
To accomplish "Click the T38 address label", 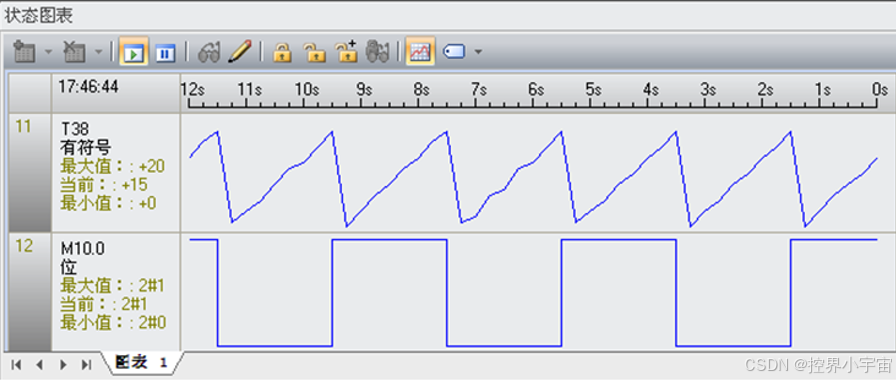I will (x=75, y=130).
